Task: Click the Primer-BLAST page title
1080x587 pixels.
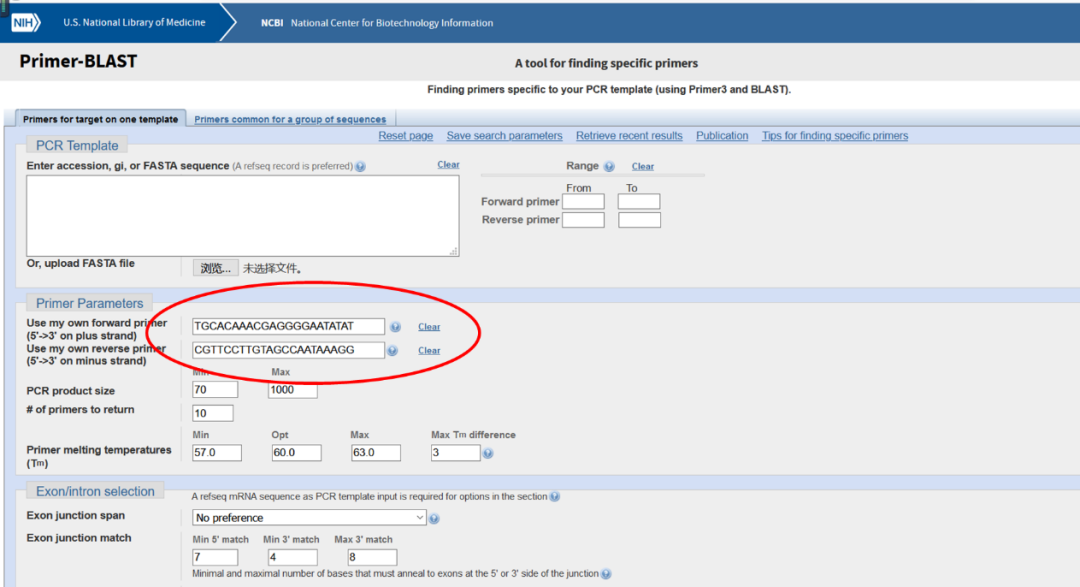Action: (x=79, y=61)
